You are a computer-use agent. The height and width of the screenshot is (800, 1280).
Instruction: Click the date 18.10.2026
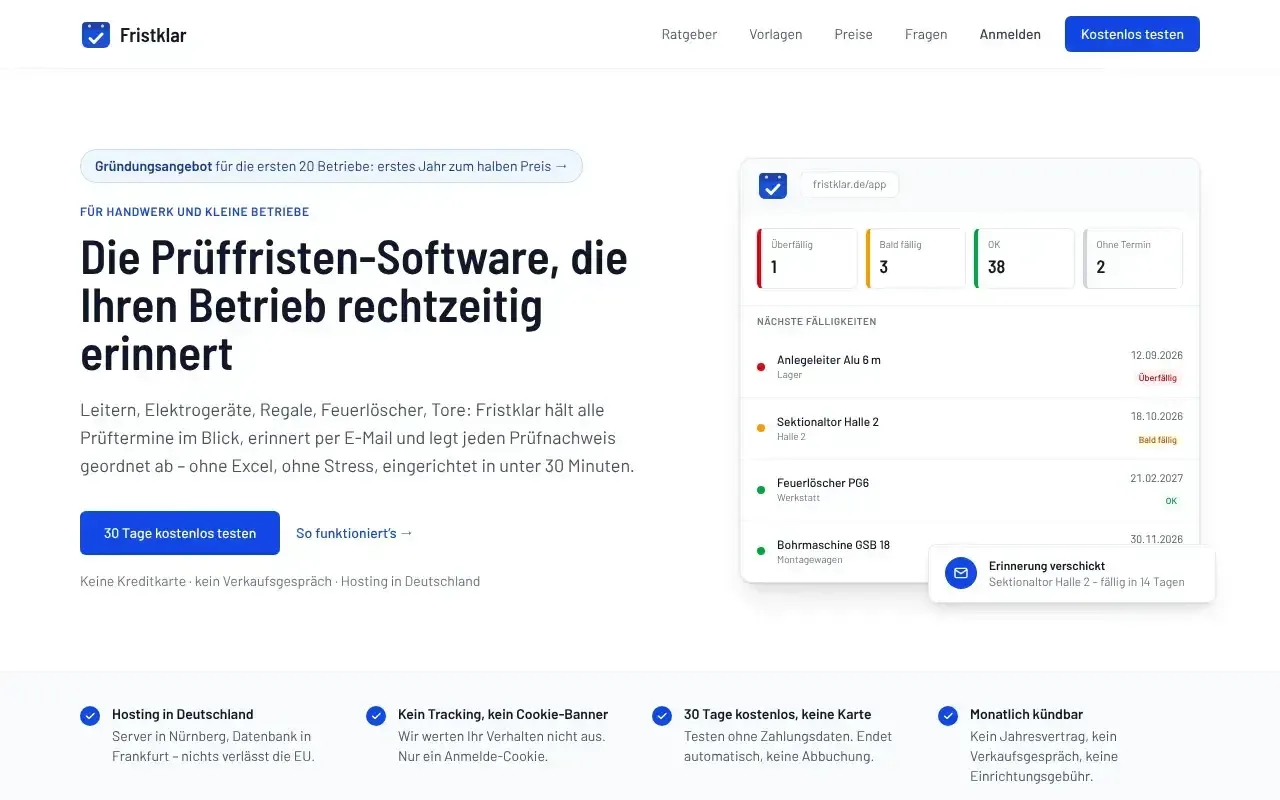[x=1156, y=416]
